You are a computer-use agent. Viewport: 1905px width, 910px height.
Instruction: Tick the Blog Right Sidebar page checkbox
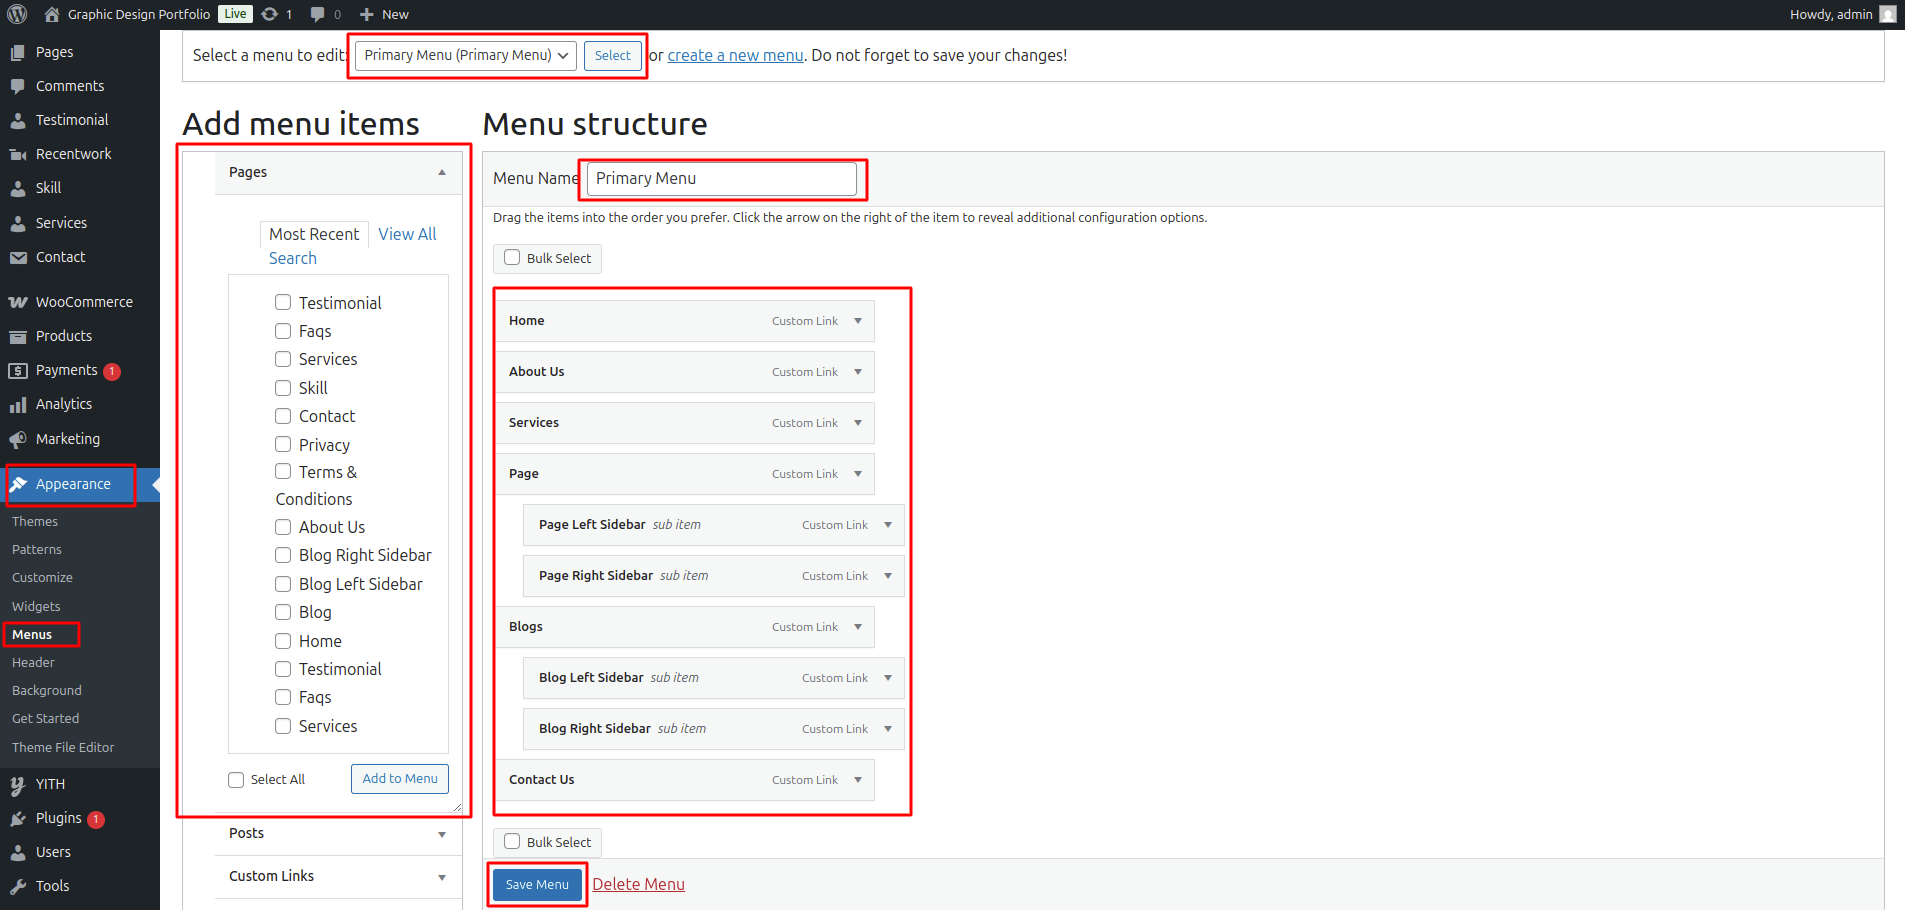coord(283,555)
